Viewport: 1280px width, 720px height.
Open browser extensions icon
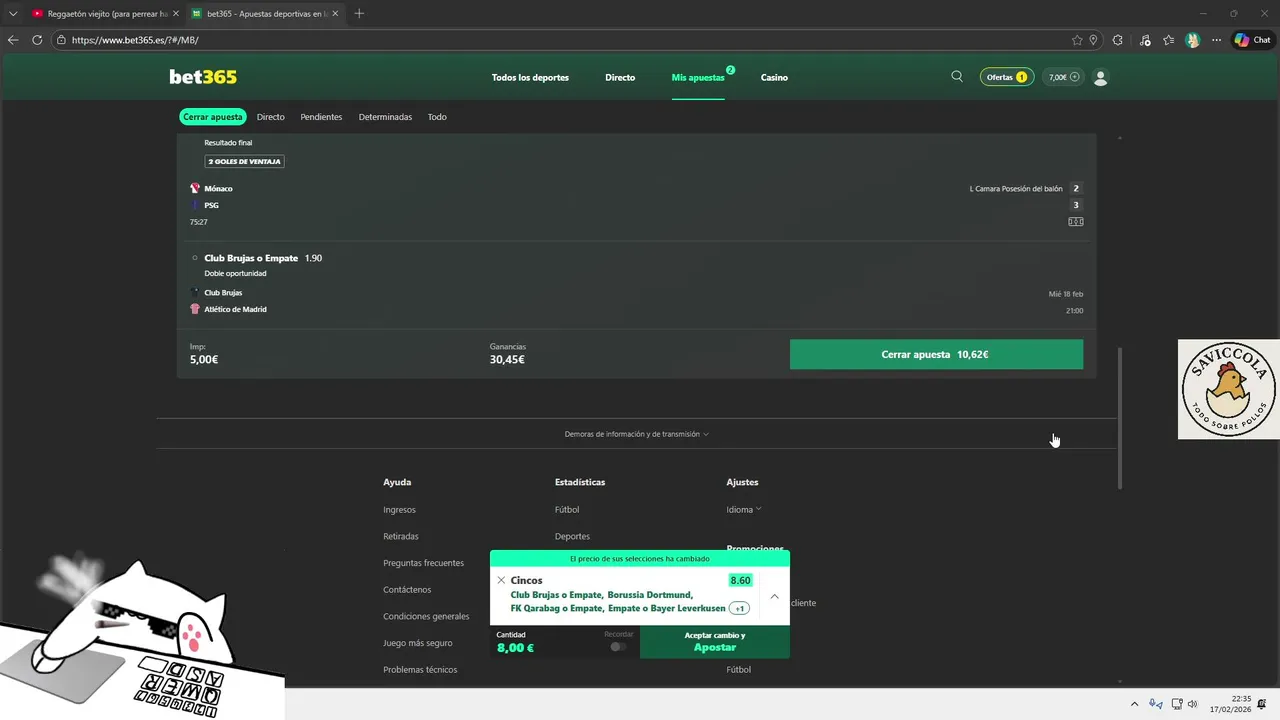(1118, 40)
